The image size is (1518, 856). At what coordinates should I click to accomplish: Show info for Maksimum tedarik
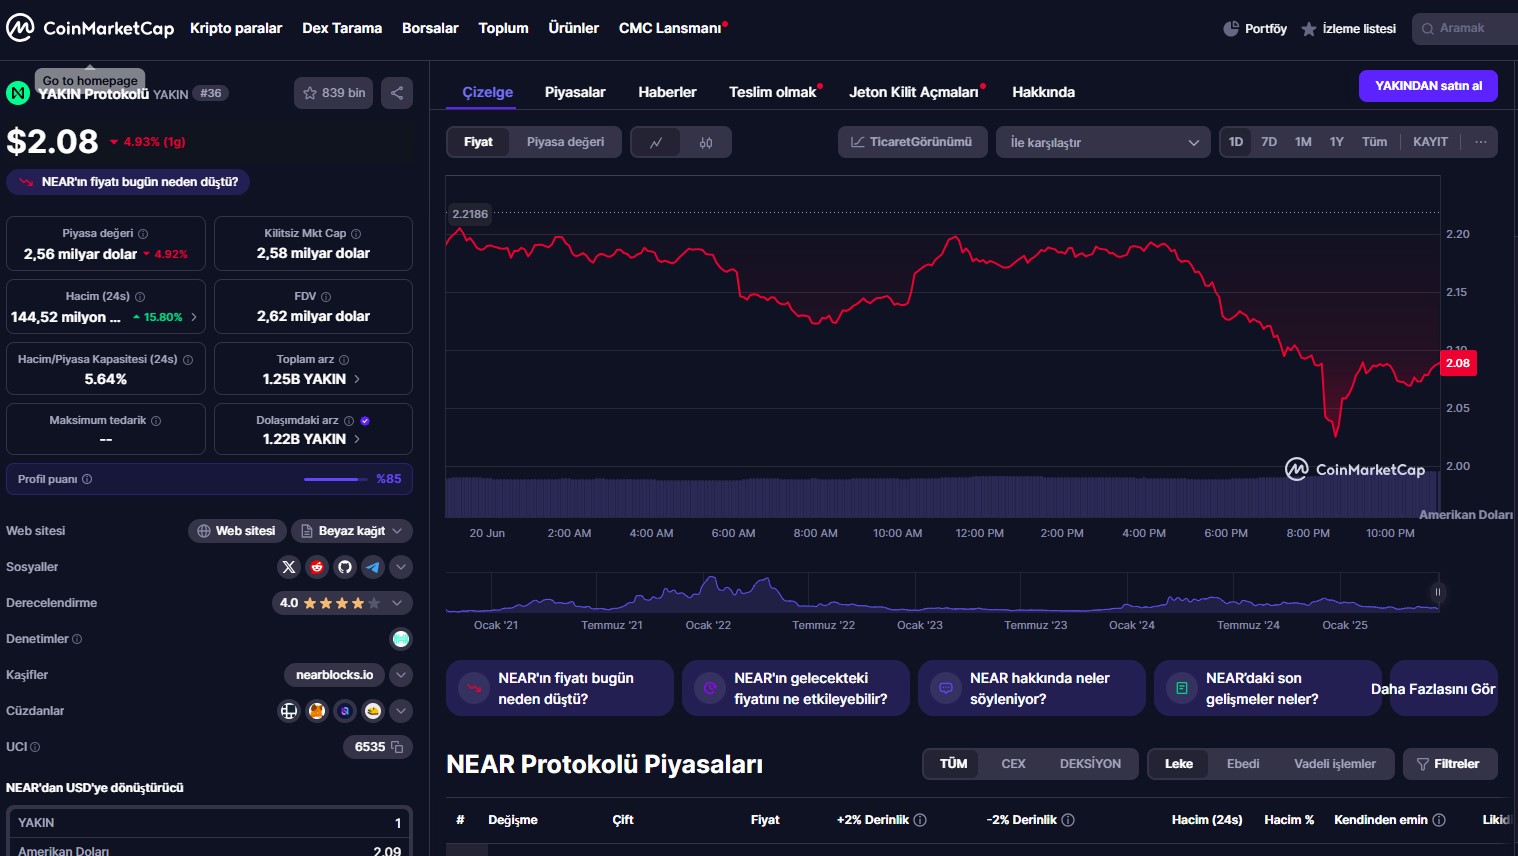click(x=156, y=421)
